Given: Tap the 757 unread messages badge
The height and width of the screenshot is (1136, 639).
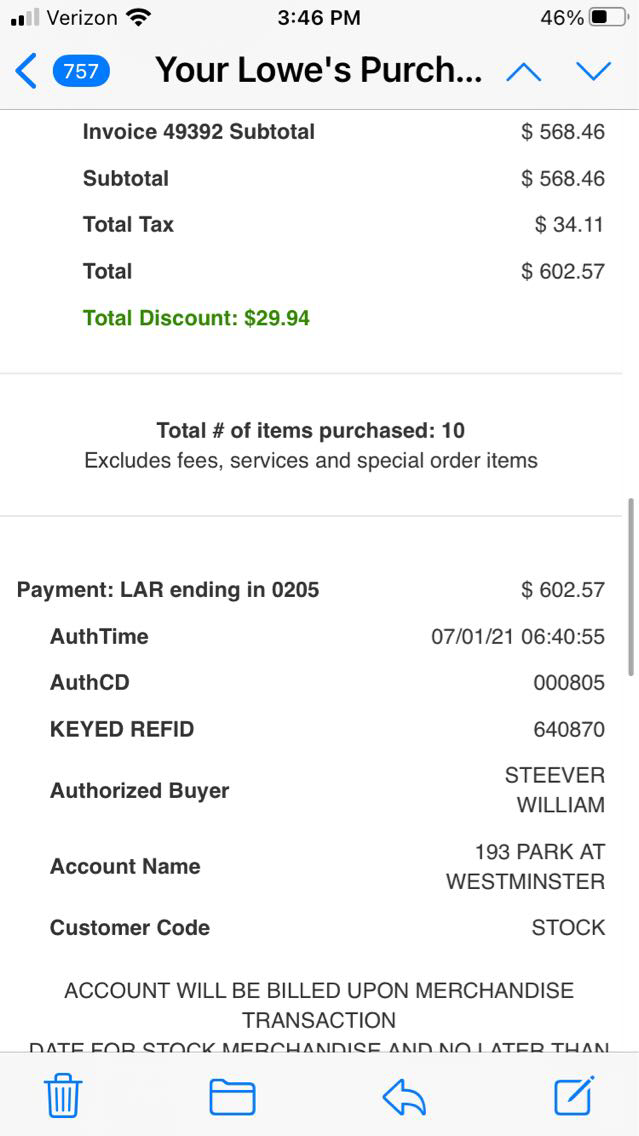Looking at the screenshot, I should pyautogui.click(x=81, y=71).
